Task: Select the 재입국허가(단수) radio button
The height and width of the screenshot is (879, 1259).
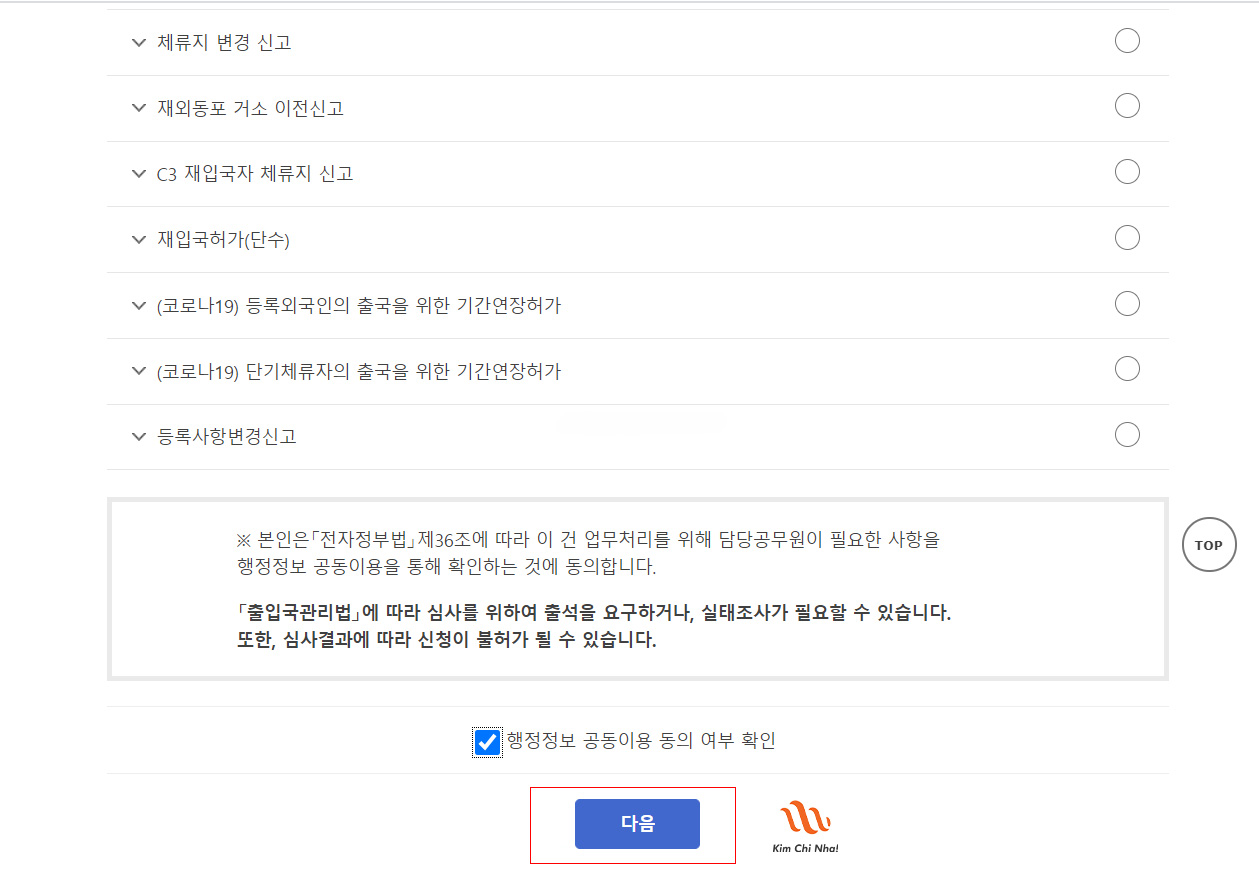Action: coord(1127,238)
